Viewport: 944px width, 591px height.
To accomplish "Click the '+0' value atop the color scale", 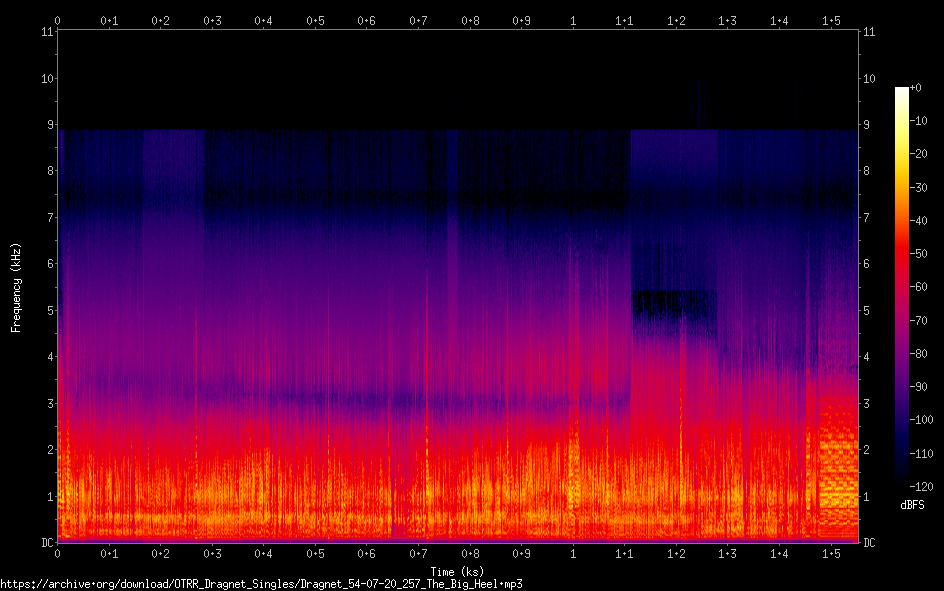I will (x=916, y=88).
